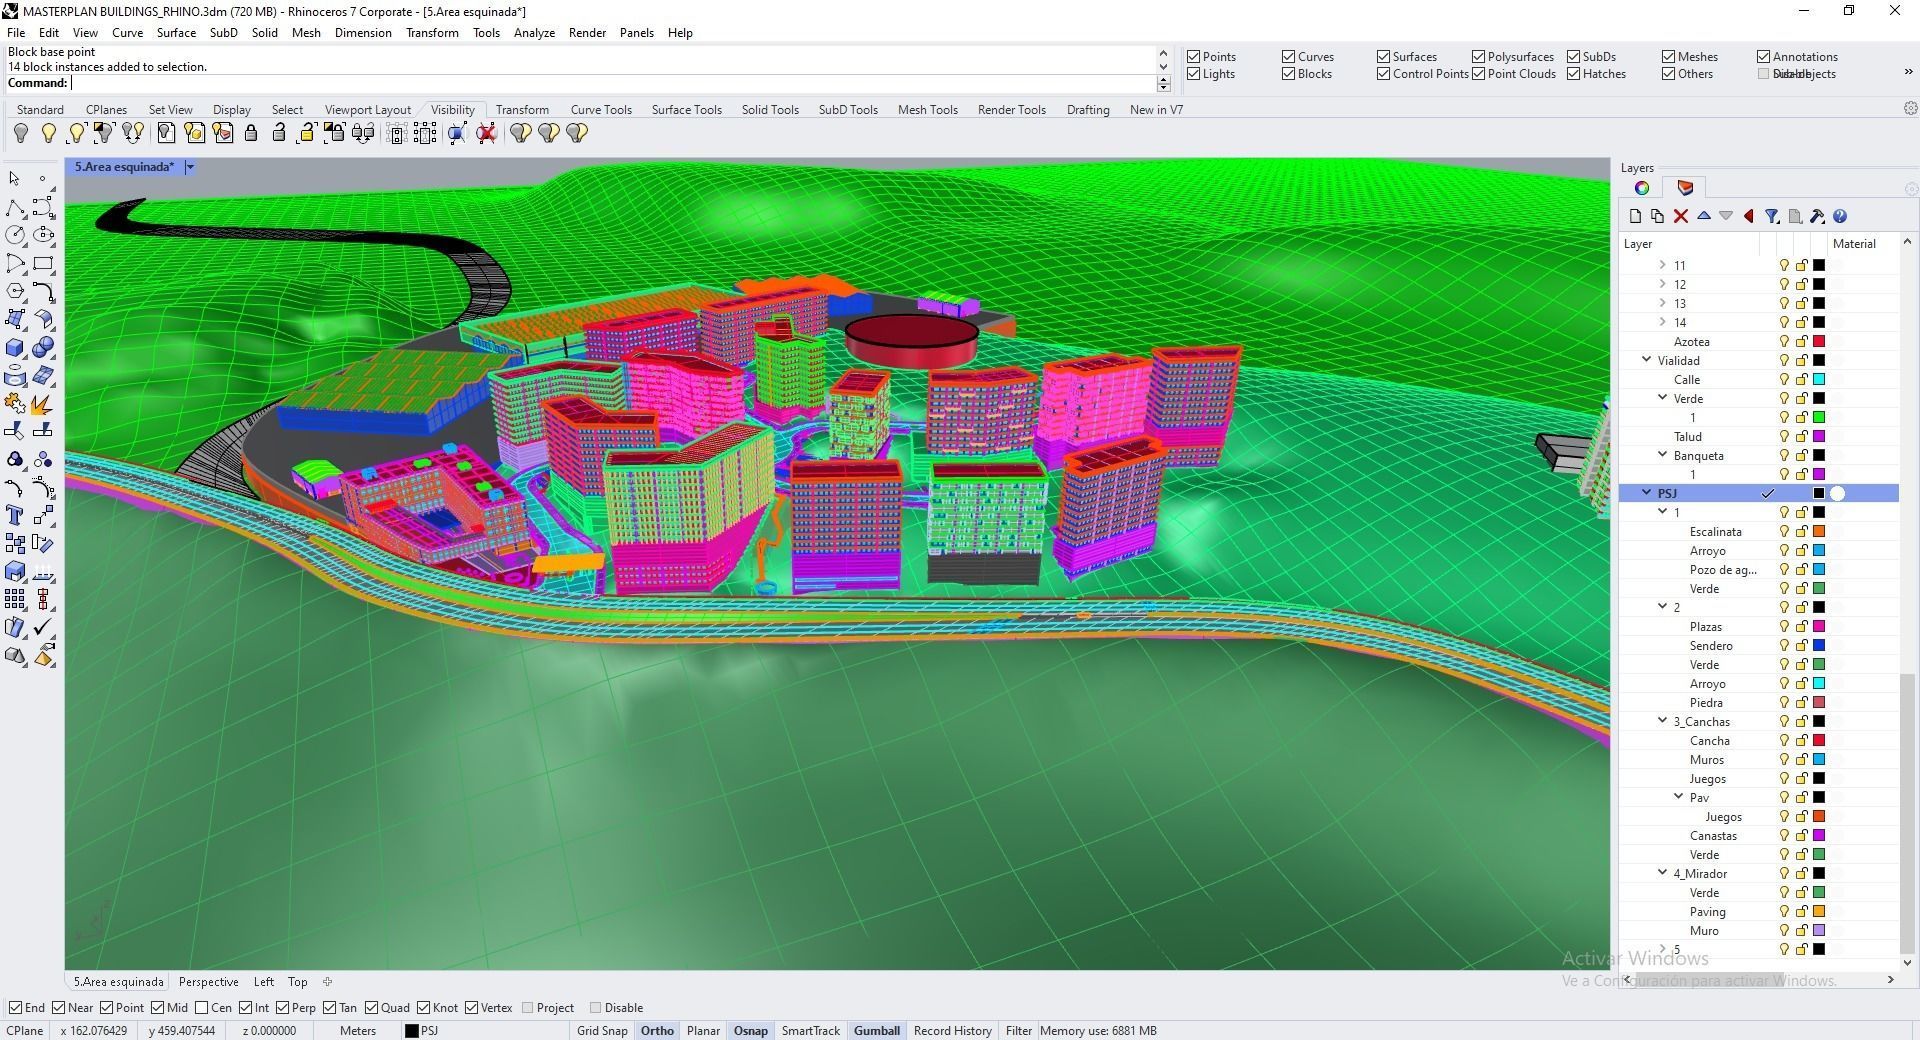
Task: Collapse the PSJ layer group
Action: point(1647,493)
